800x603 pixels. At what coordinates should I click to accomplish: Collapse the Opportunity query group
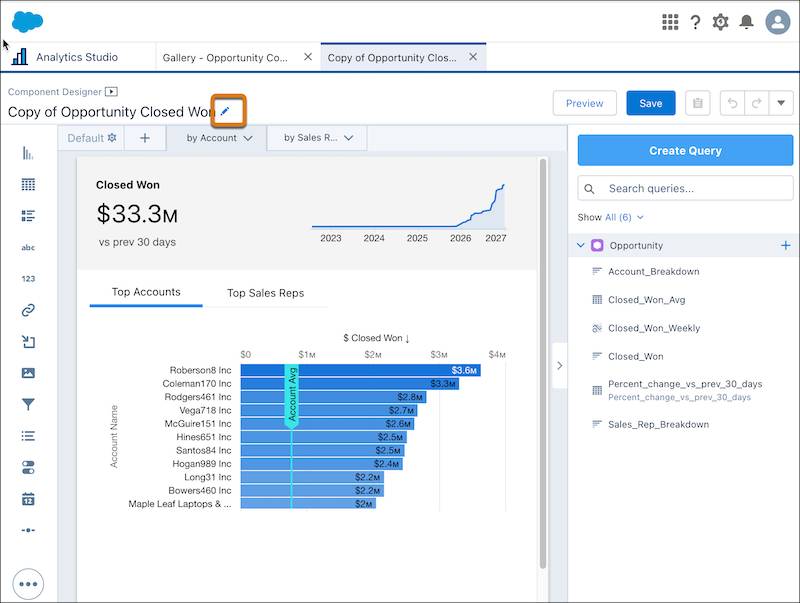pyautogui.click(x=580, y=245)
